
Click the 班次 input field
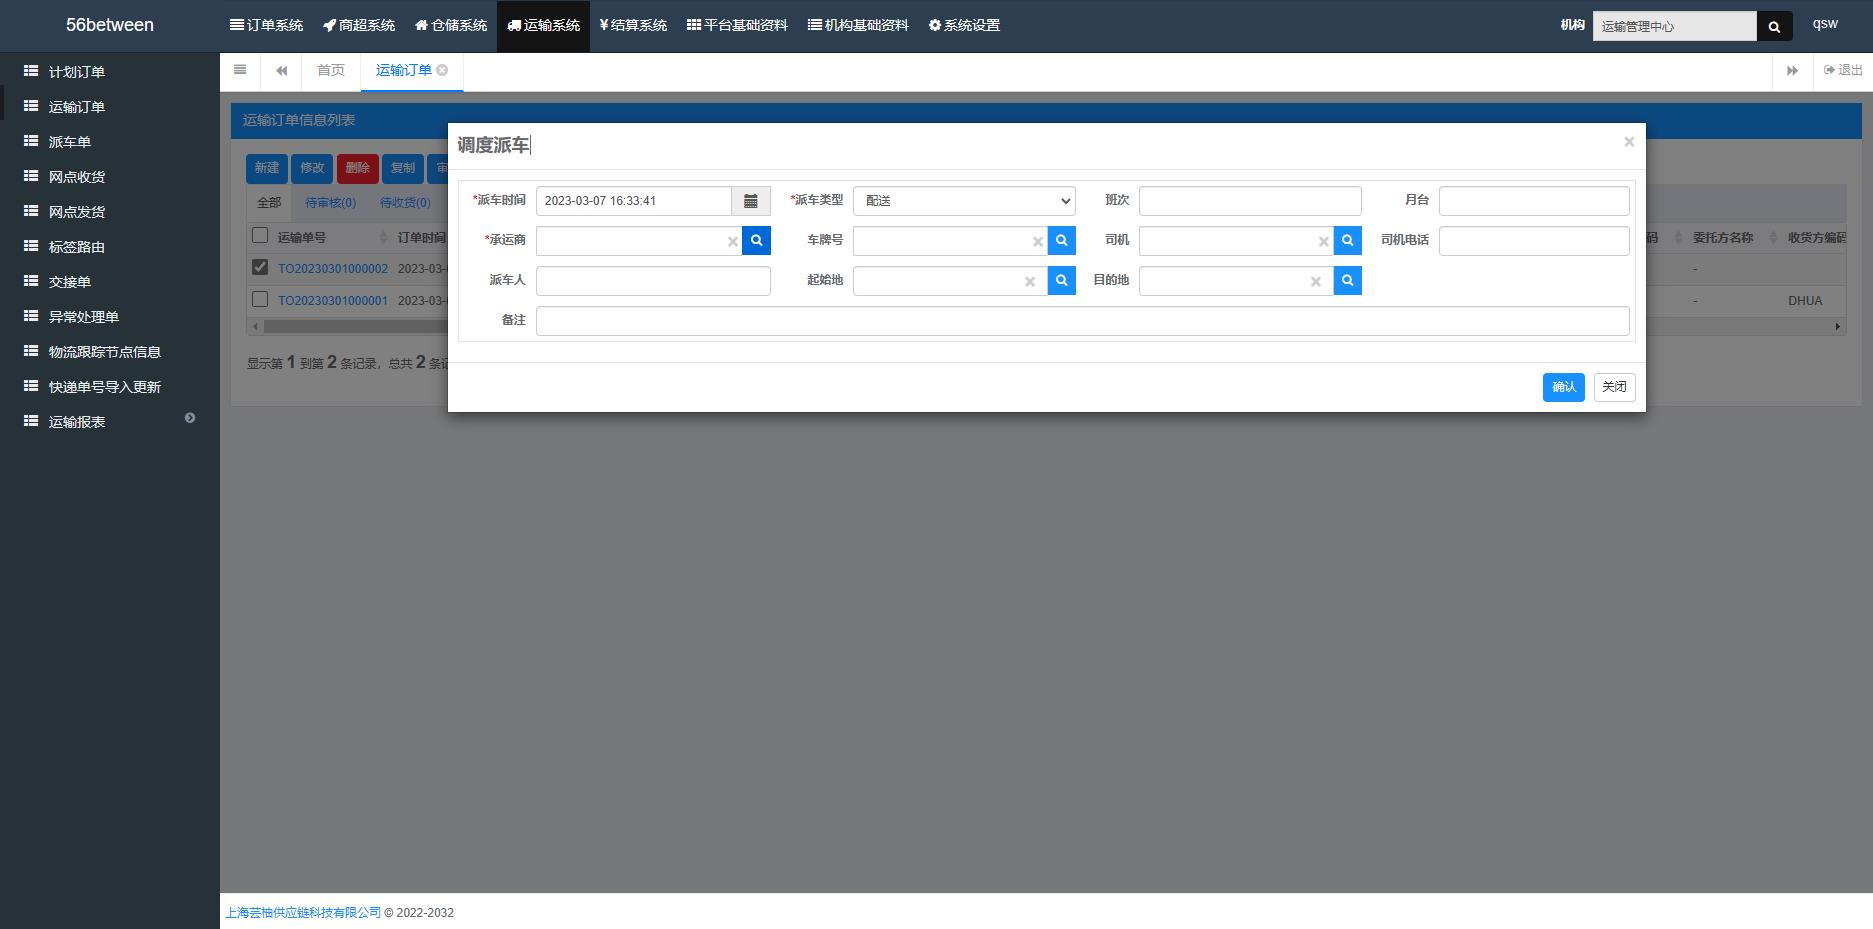(1250, 201)
